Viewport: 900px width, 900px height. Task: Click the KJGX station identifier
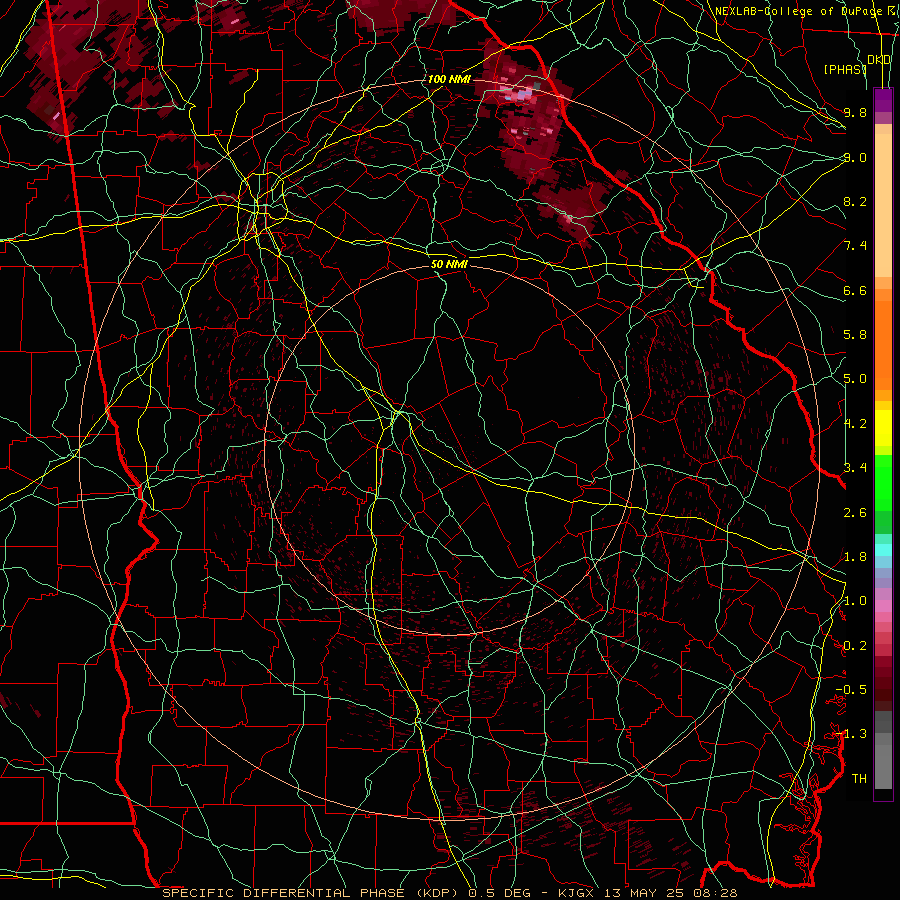tap(577, 893)
